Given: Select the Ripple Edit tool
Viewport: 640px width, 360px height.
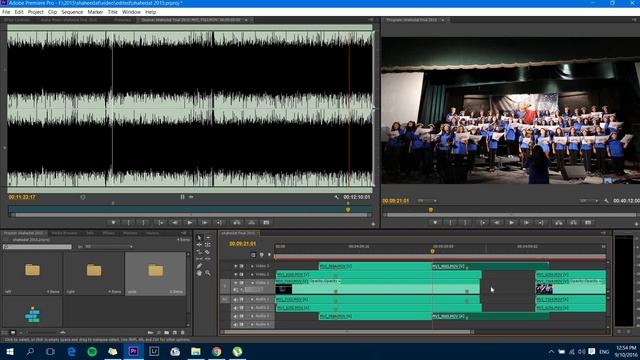Looking at the screenshot, I should click(x=199, y=244).
